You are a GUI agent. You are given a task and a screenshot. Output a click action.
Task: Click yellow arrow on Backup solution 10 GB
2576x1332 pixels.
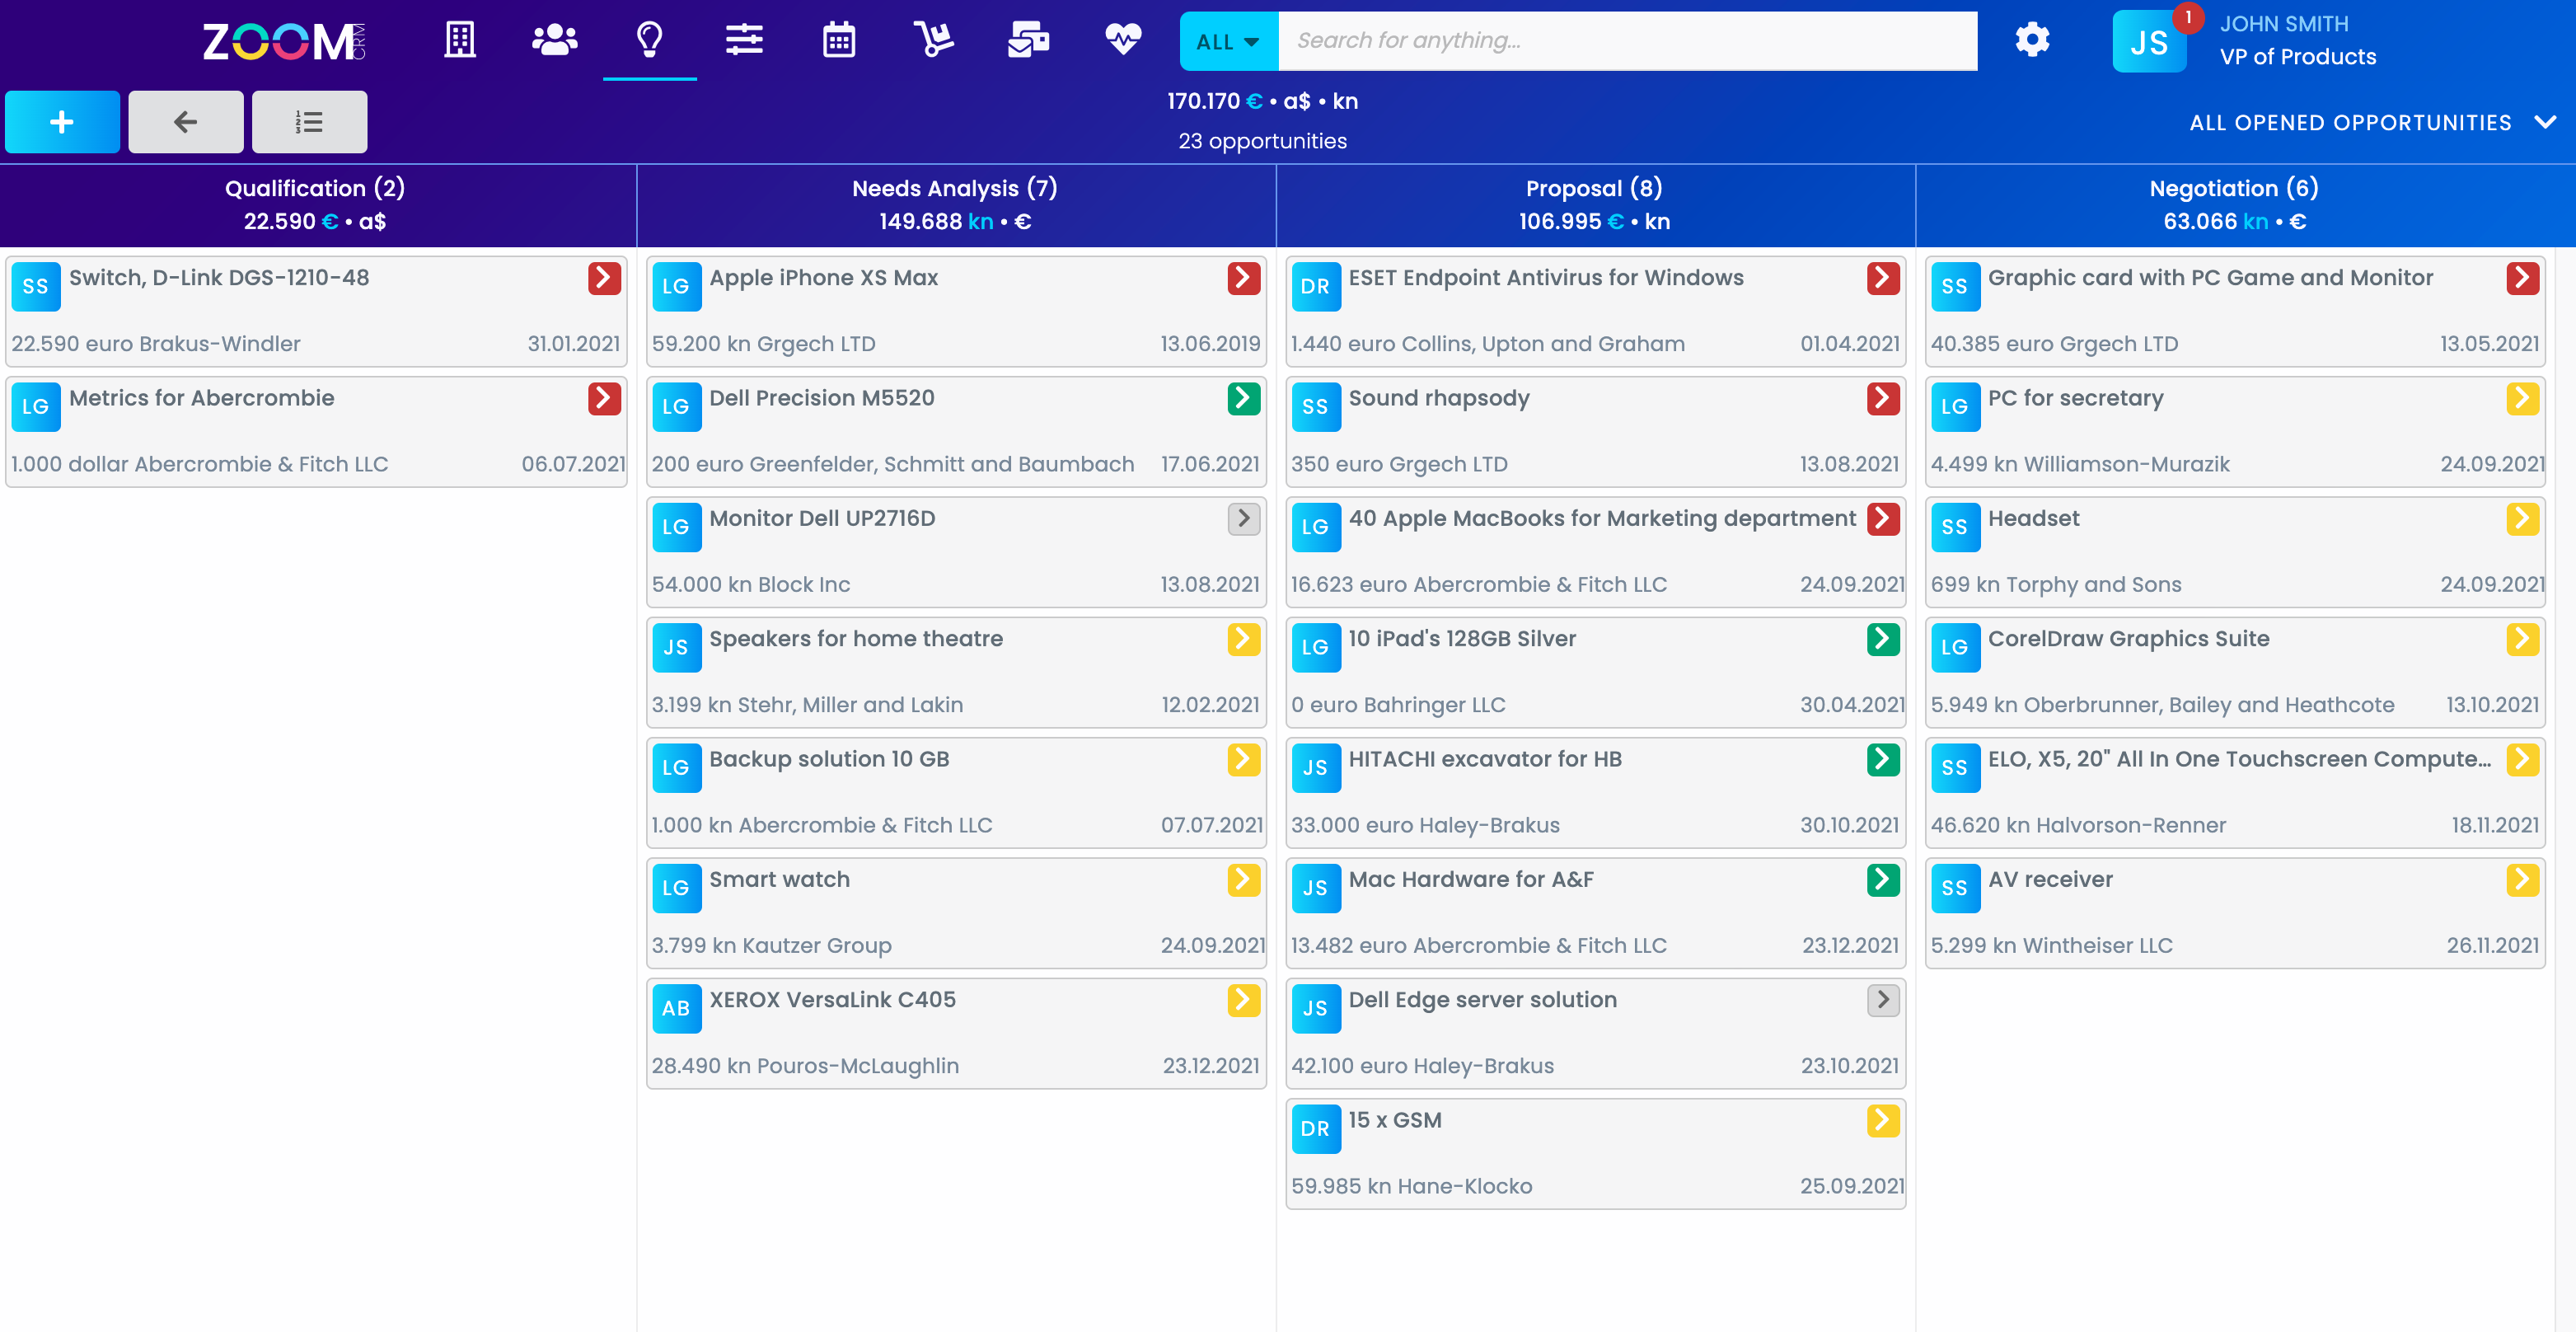tap(1243, 759)
